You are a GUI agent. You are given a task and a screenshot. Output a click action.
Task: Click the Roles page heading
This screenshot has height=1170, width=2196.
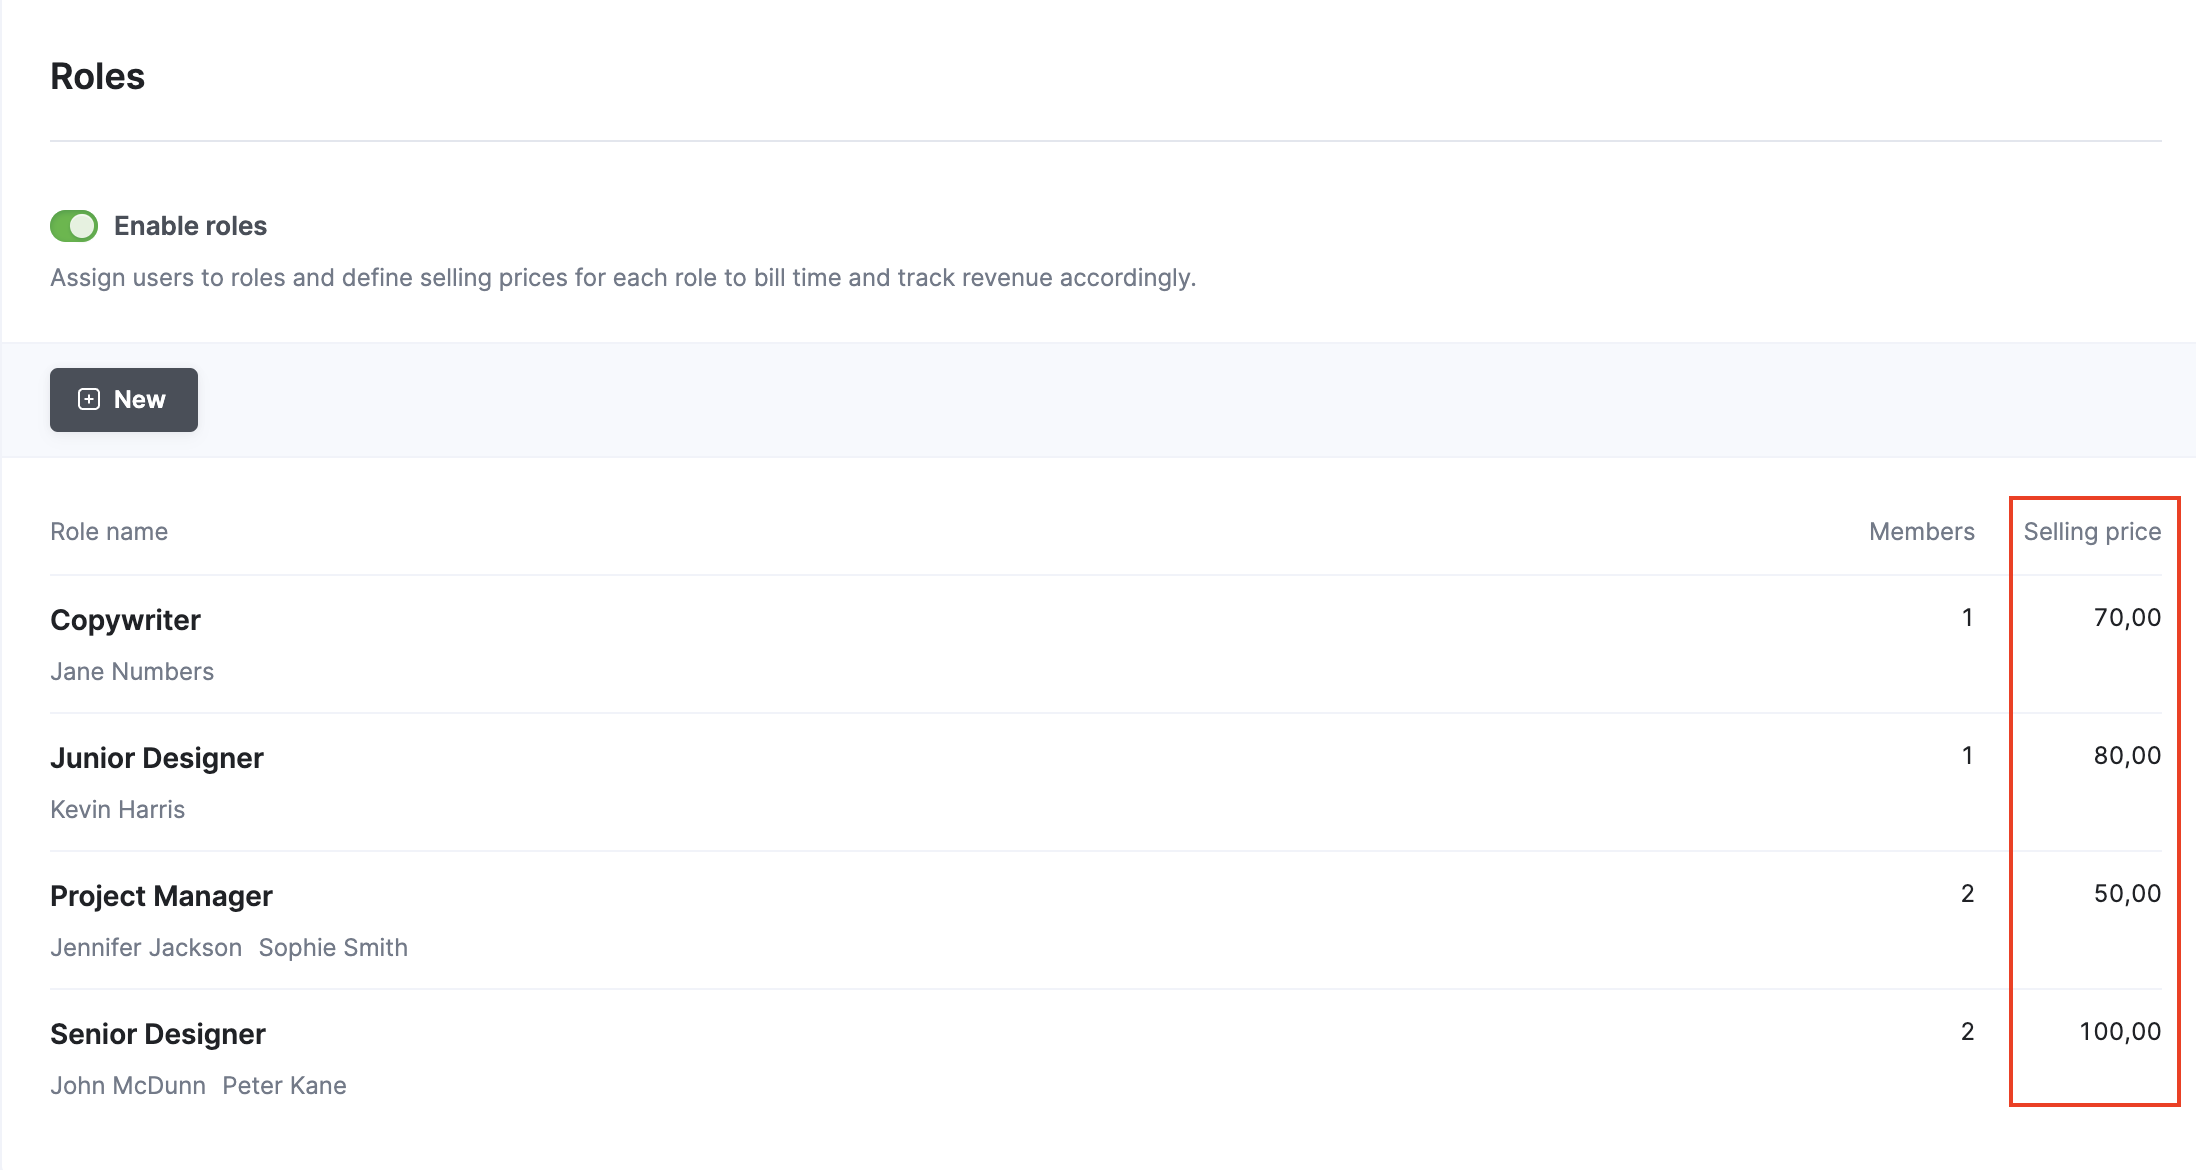97,77
